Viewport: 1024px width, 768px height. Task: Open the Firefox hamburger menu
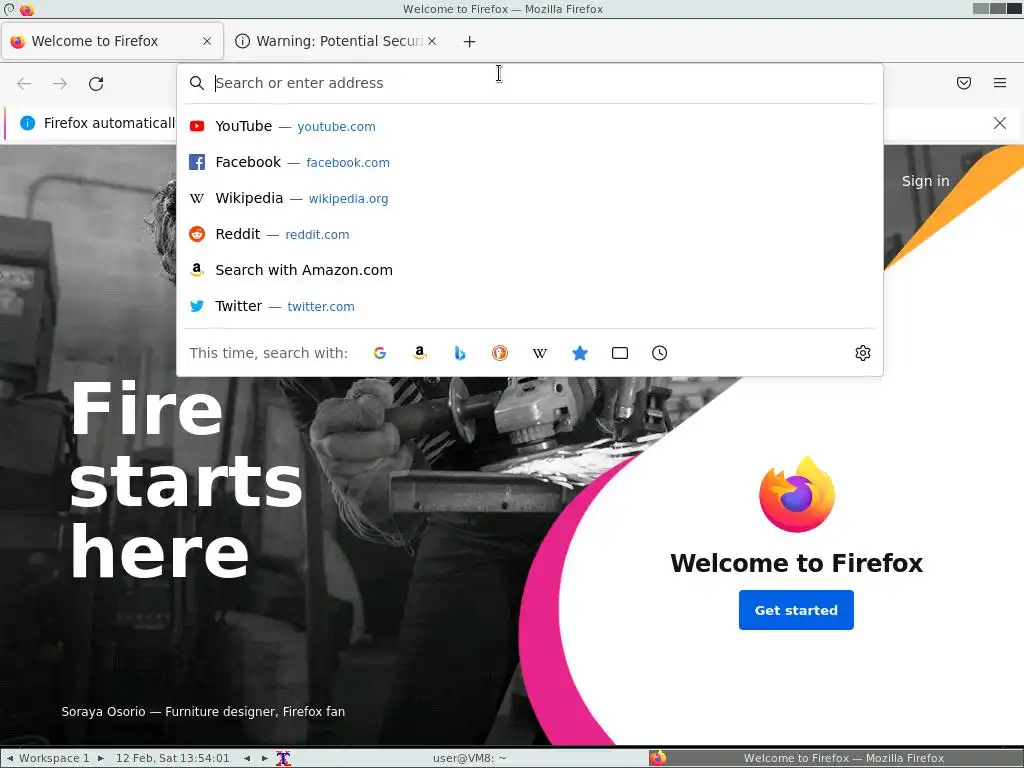[x=1000, y=83]
